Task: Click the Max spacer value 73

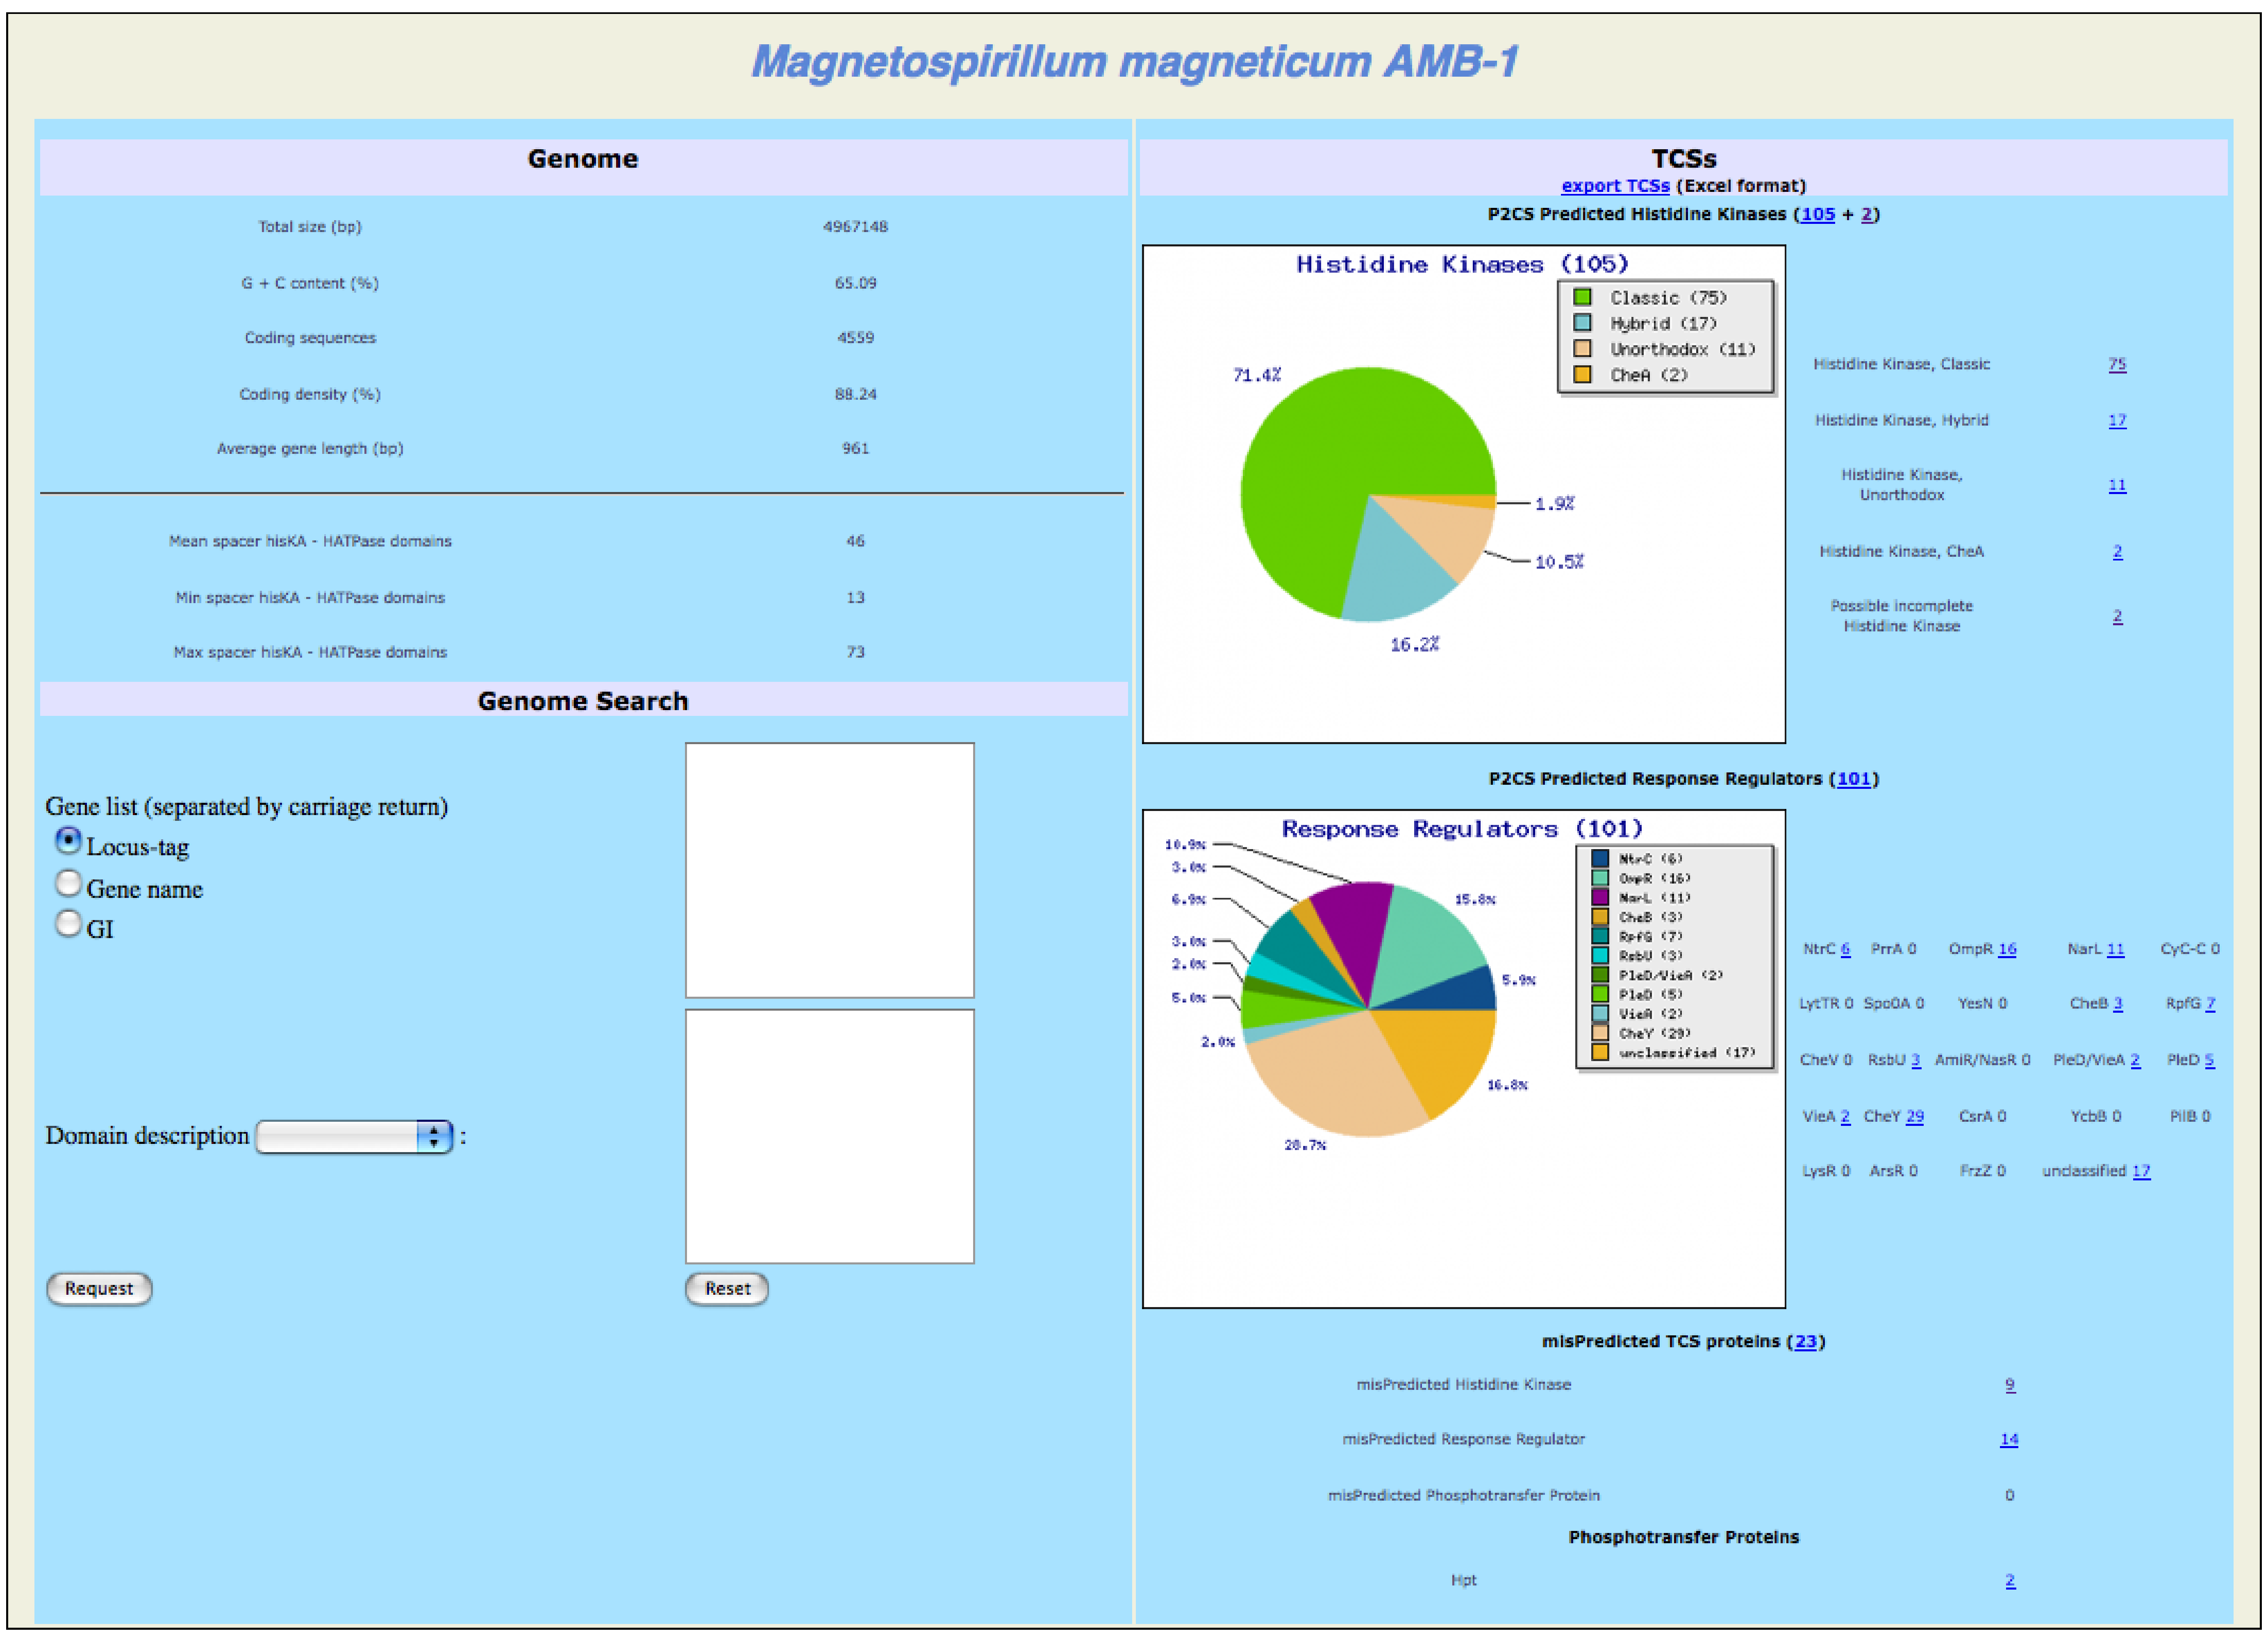Action: pyautogui.click(x=855, y=652)
